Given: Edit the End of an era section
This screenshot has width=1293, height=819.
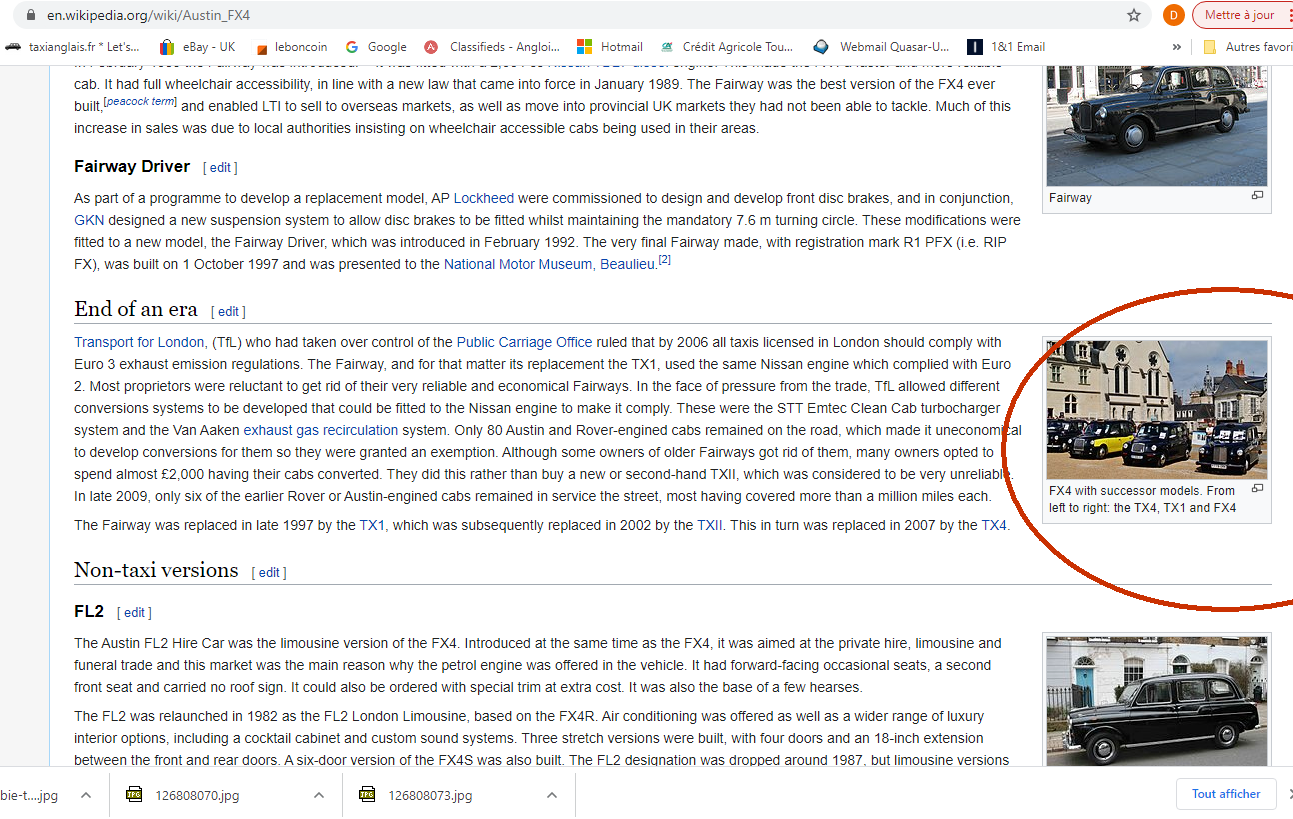Looking at the screenshot, I should [228, 311].
